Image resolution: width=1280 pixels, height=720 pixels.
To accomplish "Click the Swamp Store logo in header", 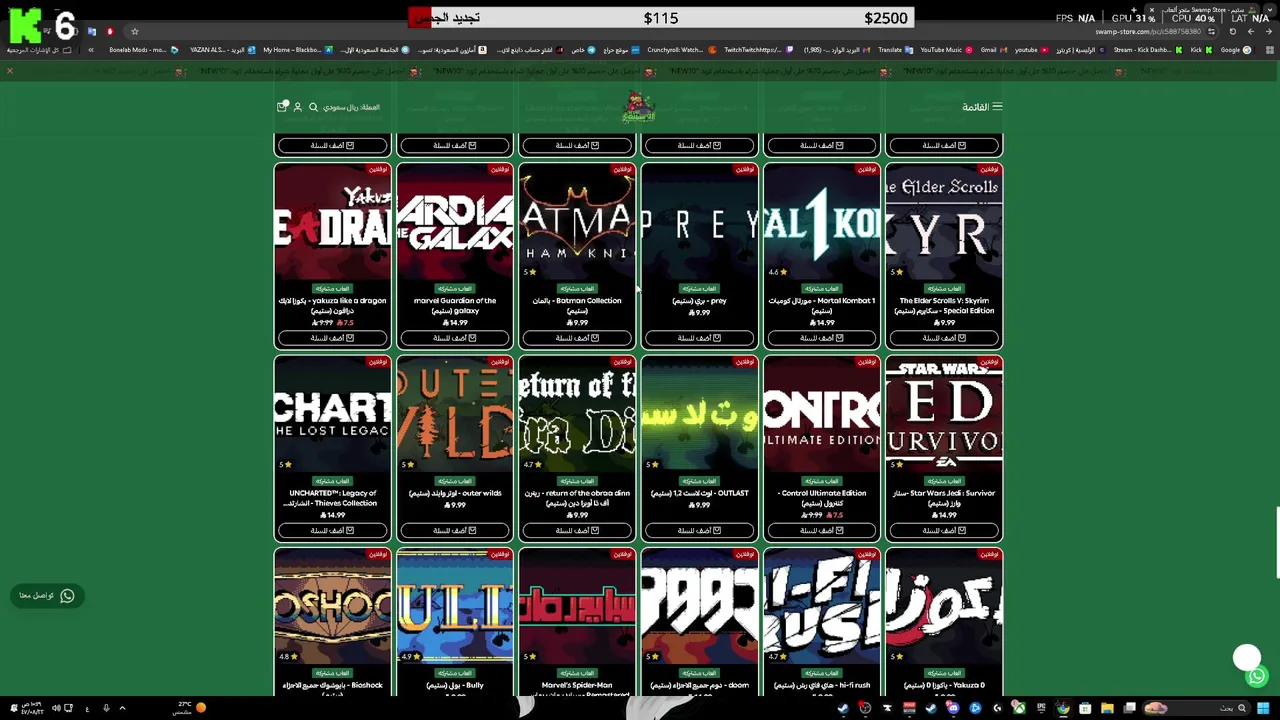I will pos(639,107).
